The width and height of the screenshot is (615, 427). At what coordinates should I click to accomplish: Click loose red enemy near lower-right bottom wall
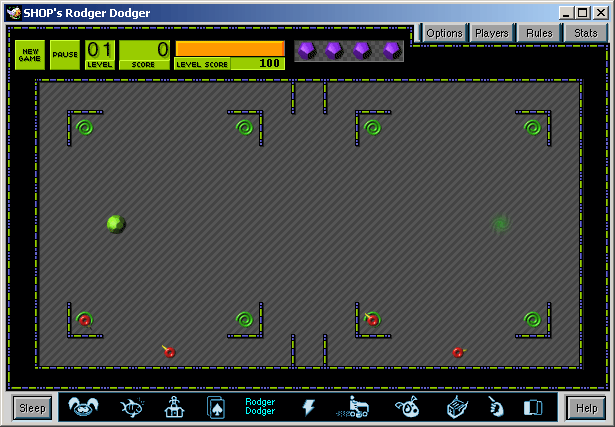(x=458, y=352)
